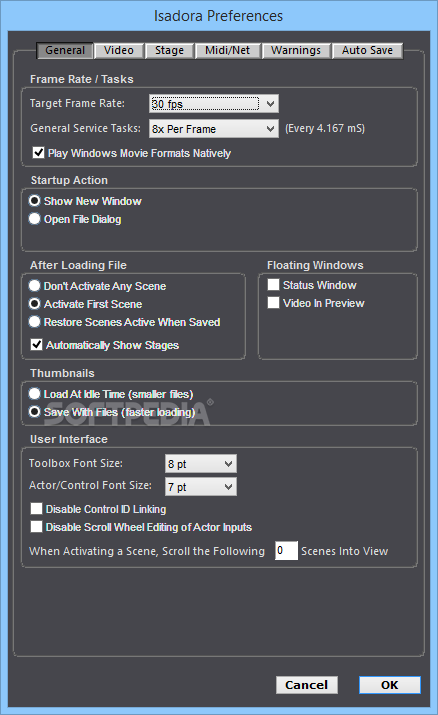The image size is (438, 715).
Task: Open the Target Frame Rate dropdown
Action: [x=214, y=104]
